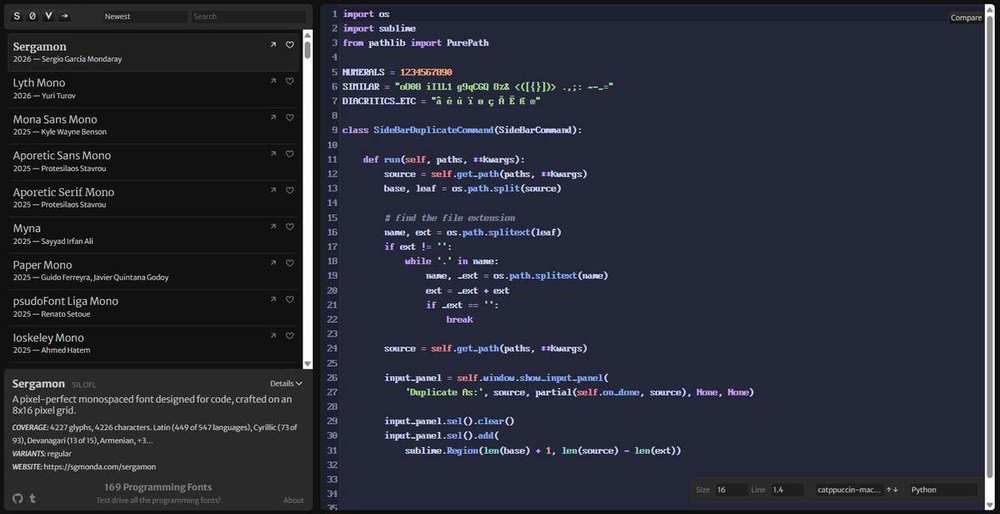Click the 169 Programming Fonts heading
The image size is (1000, 514).
click(x=158, y=487)
